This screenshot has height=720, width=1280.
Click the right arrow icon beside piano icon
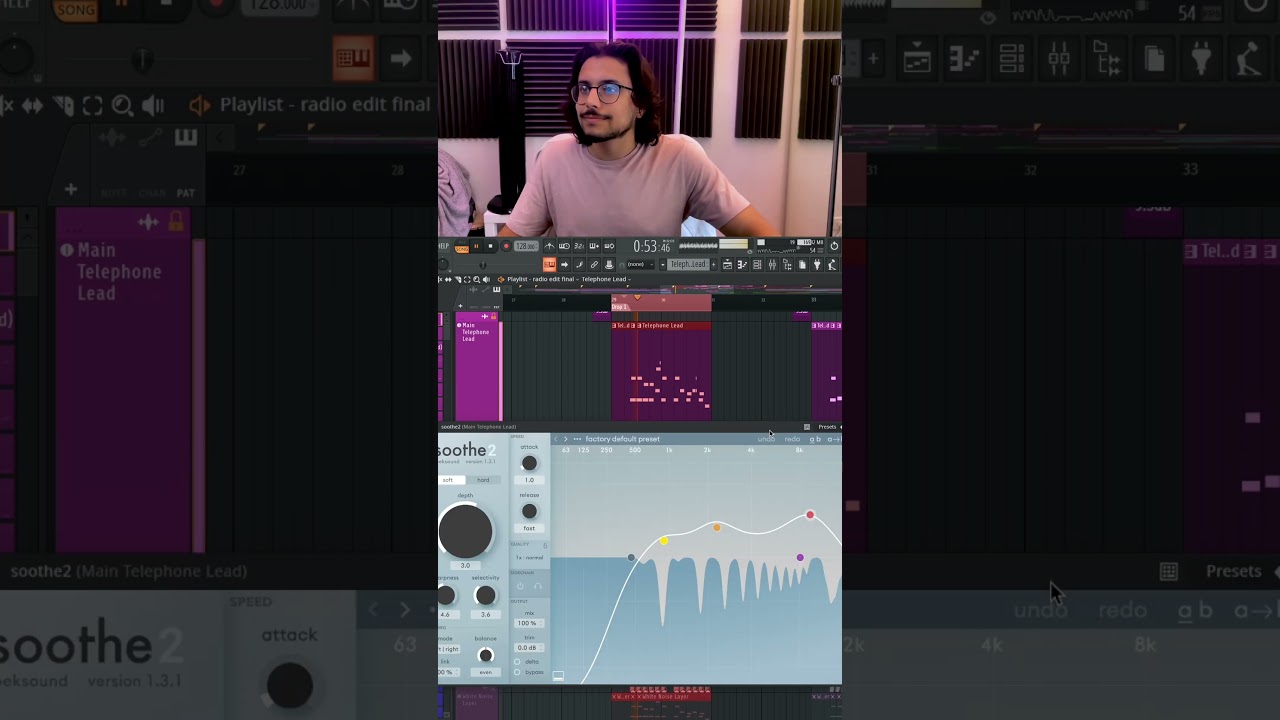[564, 265]
